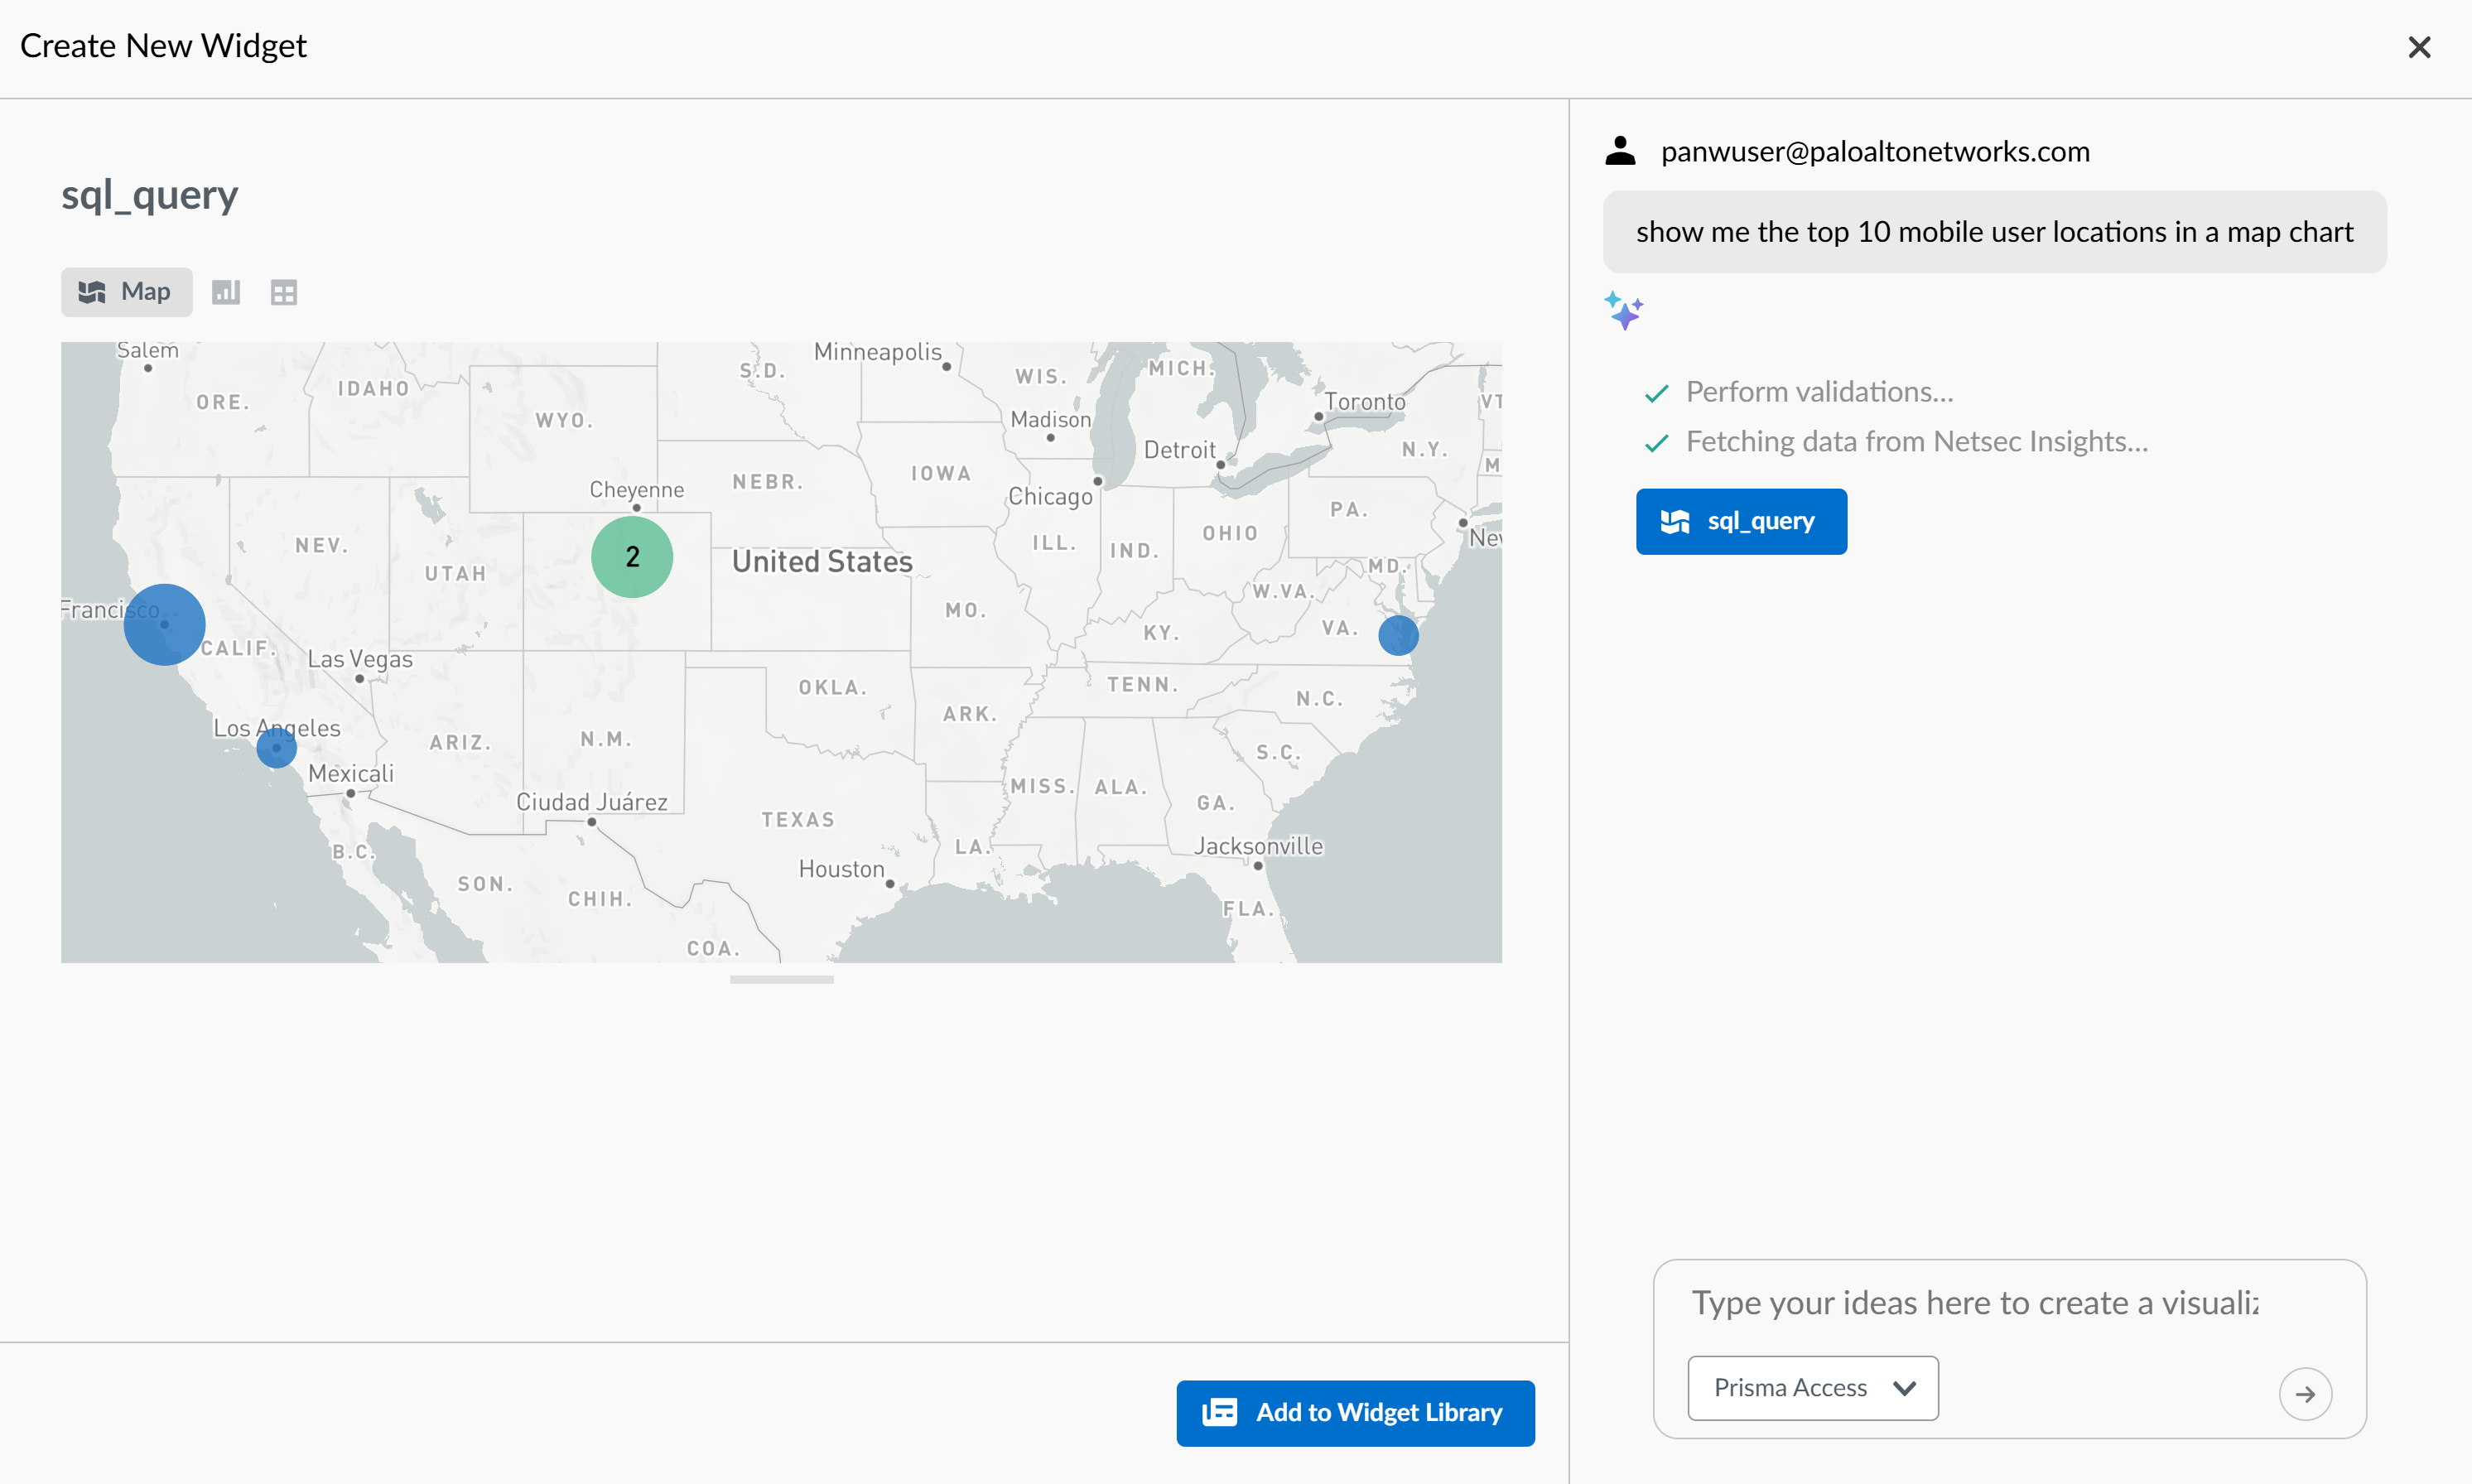Screen dimensions: 2472x1484
Task: Open the Prisma Access dropdown
Action: 1812,1388
